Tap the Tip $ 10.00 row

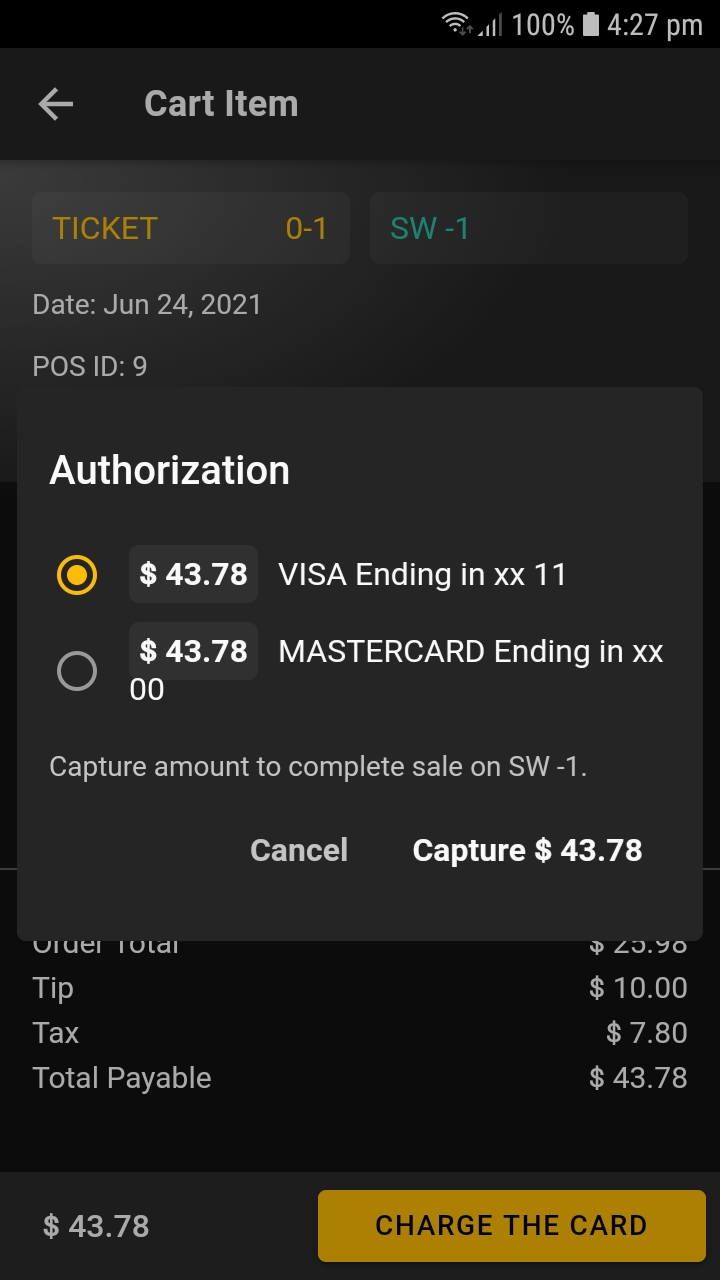pos(359,988)
